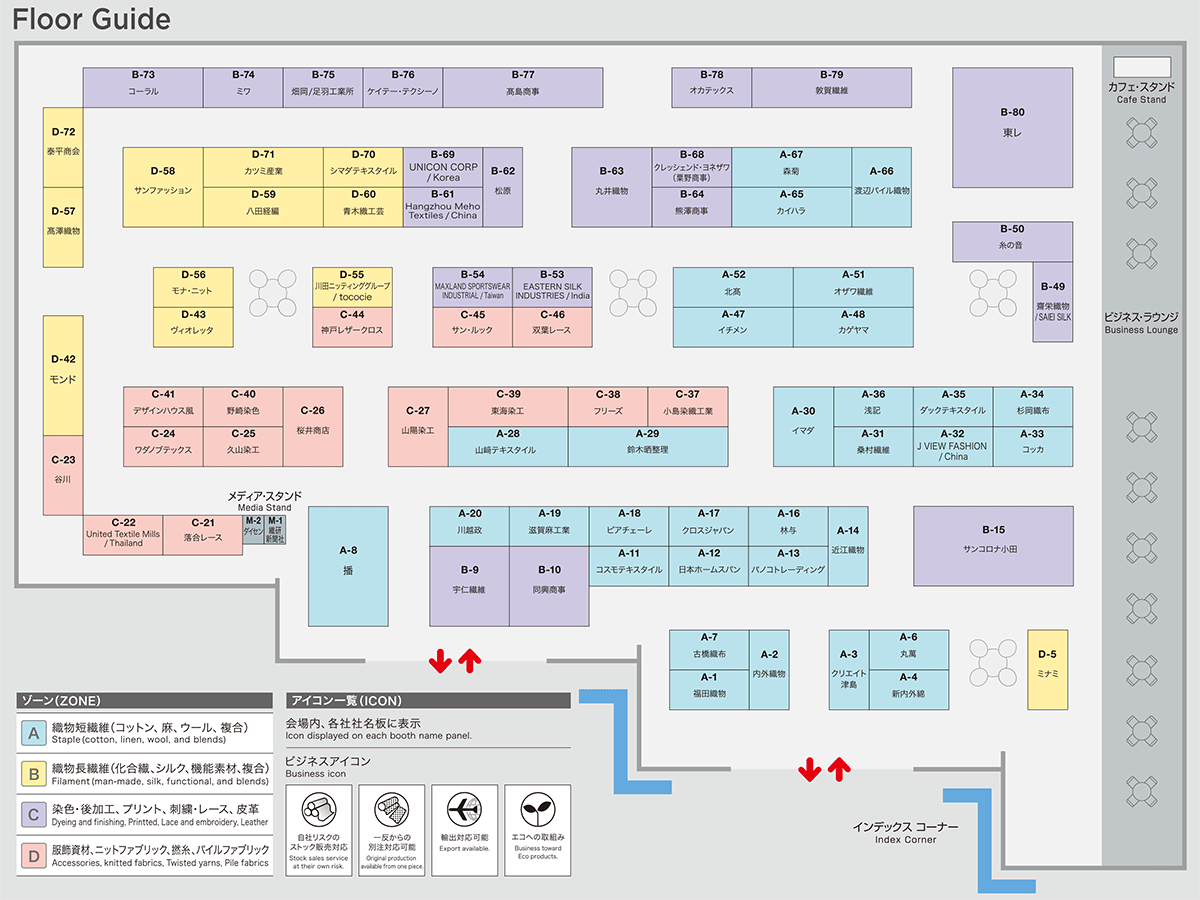Select booth B-62 松原
The image size is (1200, 900).
503,187
